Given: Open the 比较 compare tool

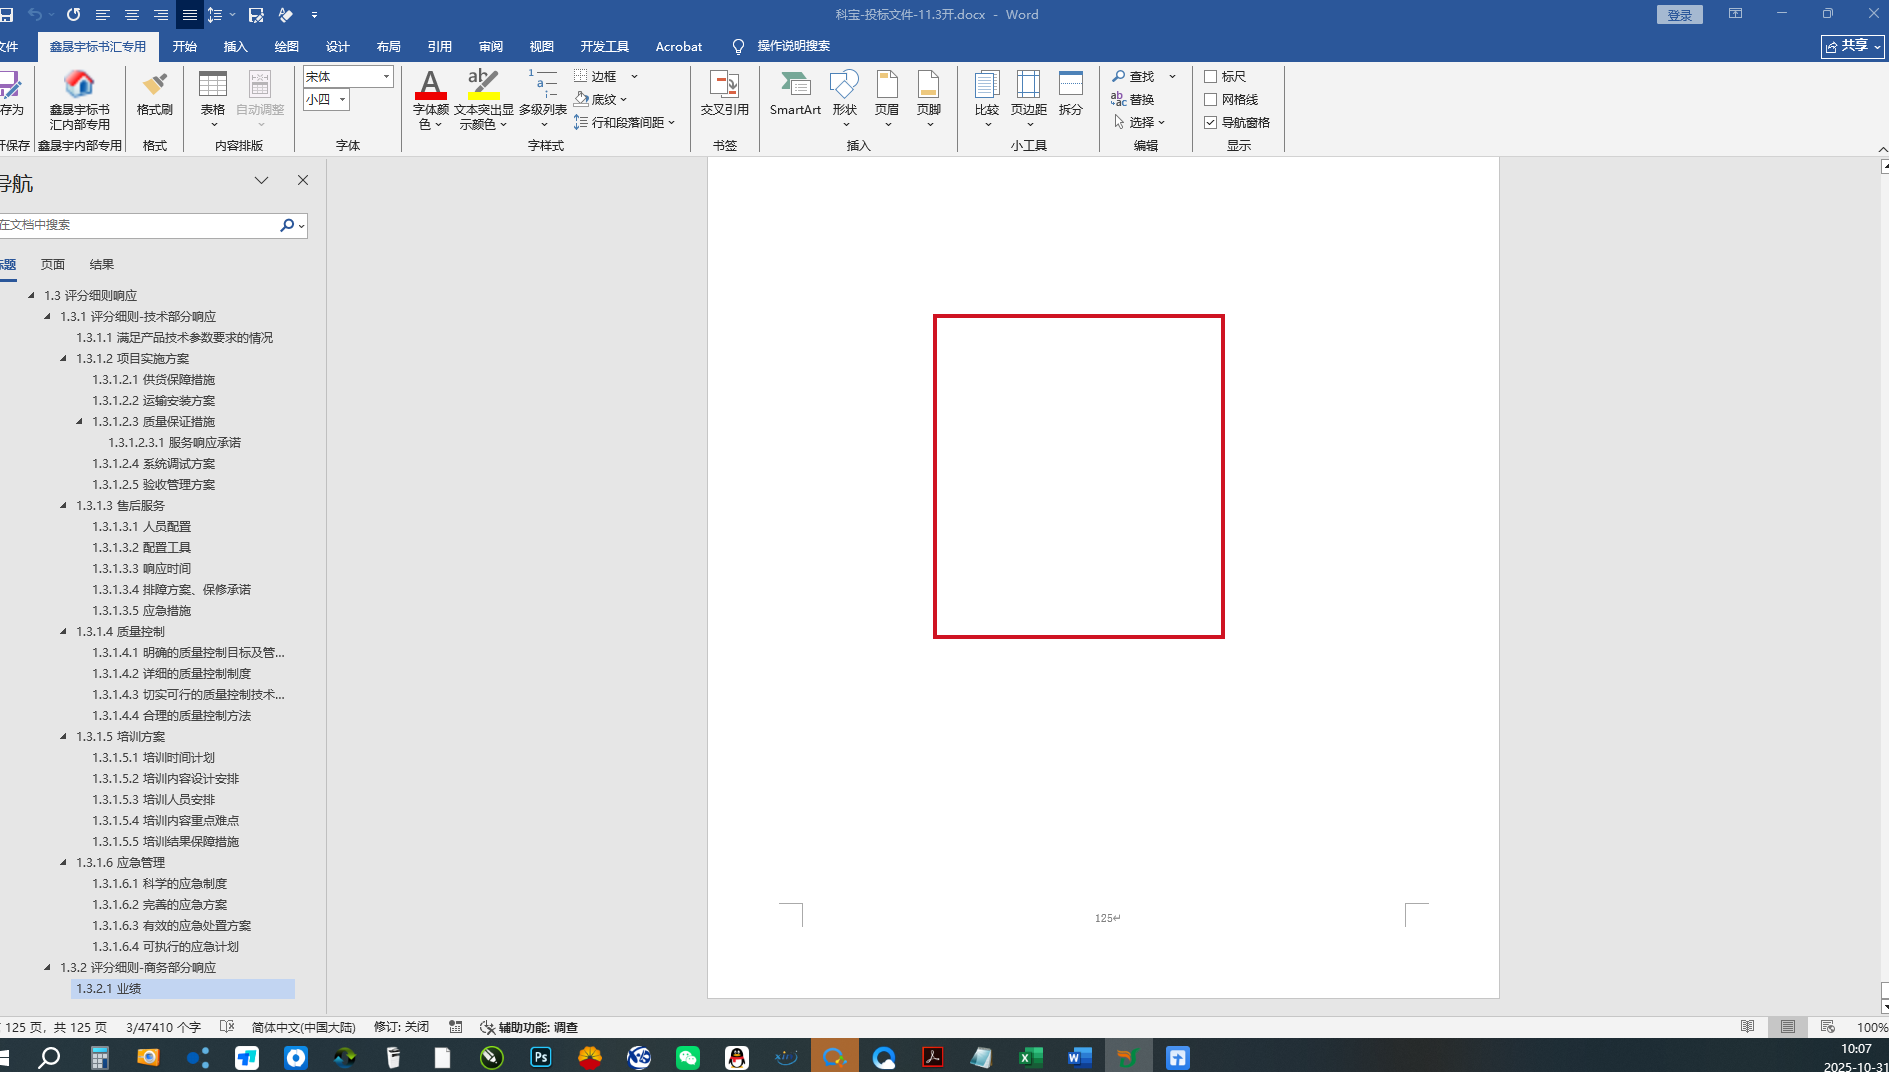Looking at the screenshot, I should 987,97.
